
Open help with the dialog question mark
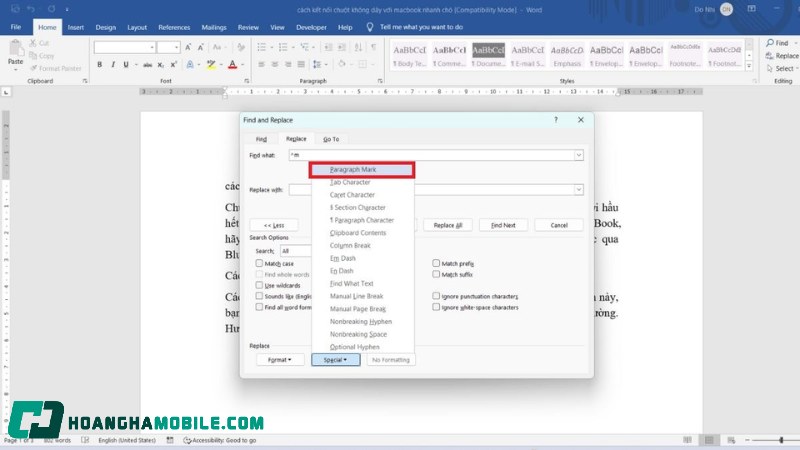click(x=556, y=119)
